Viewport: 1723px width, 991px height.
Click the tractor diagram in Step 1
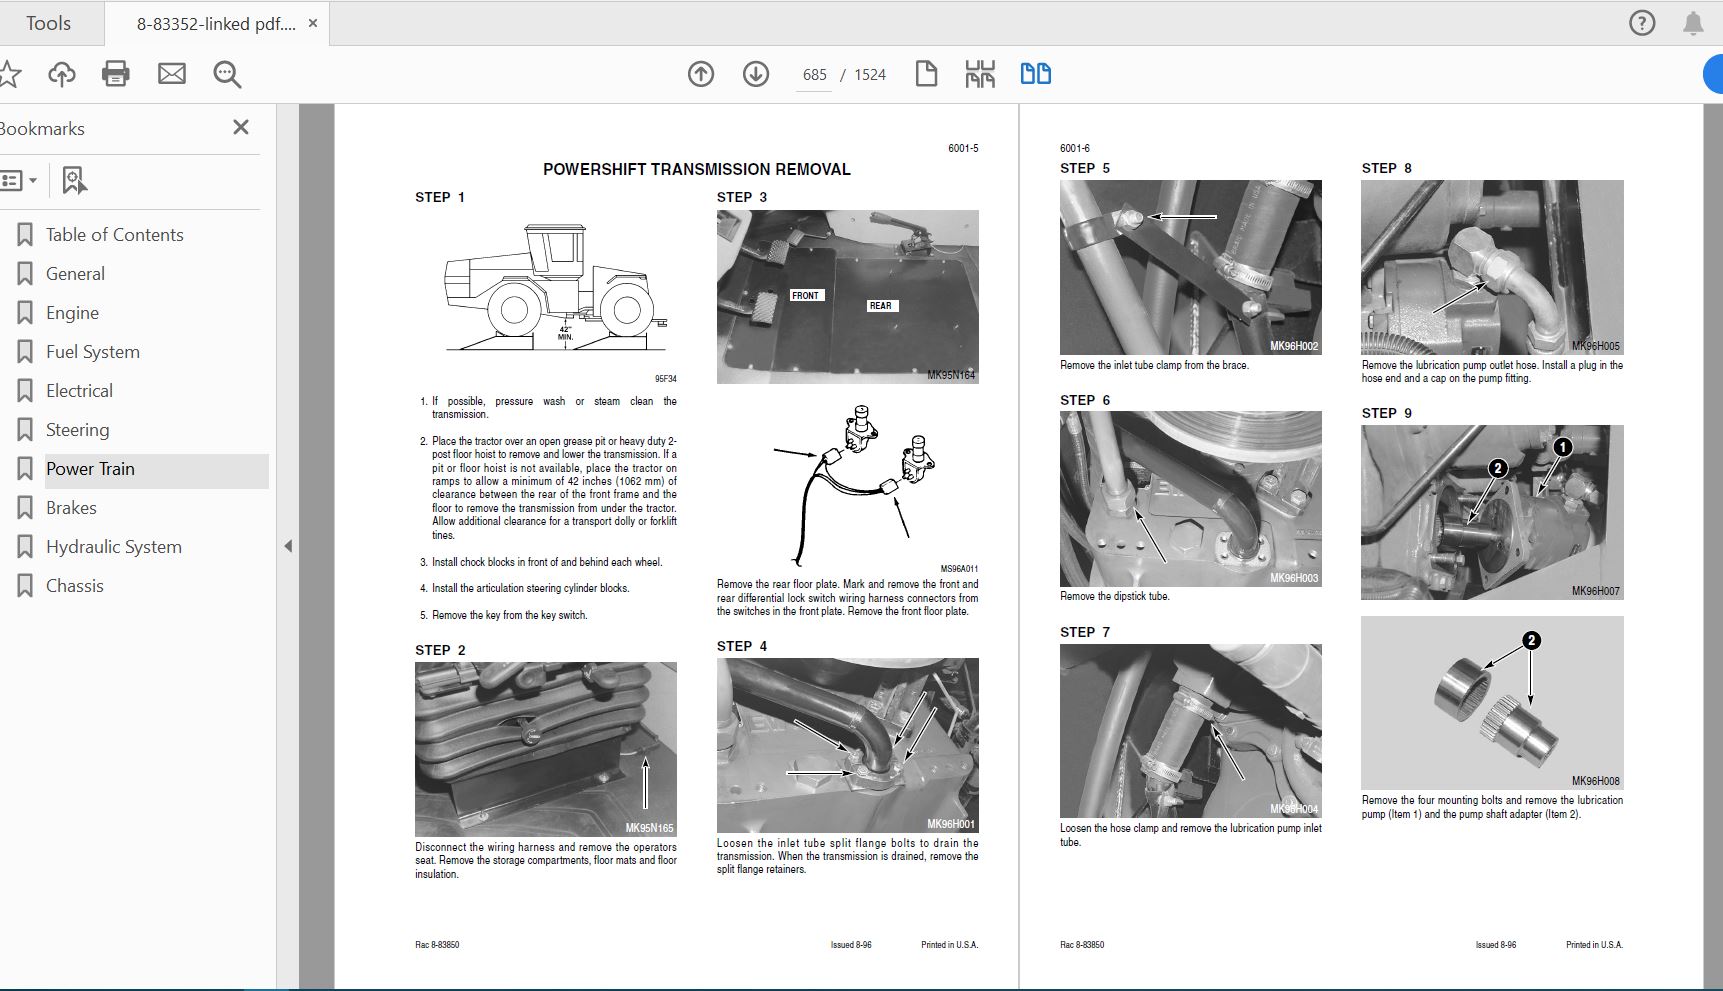click(555, 289)
